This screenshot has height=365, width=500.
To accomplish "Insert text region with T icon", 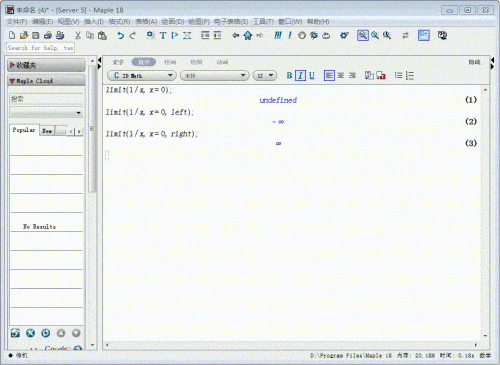I will click(x=163, y=35).
